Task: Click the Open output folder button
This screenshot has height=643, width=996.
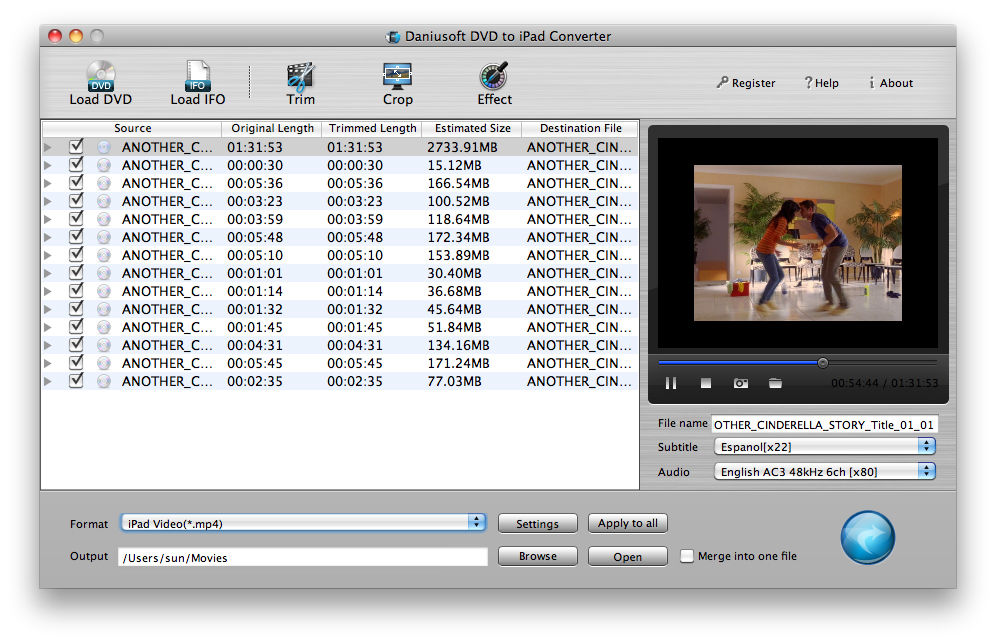Action: pyautogui.click(x=628, y=556)
